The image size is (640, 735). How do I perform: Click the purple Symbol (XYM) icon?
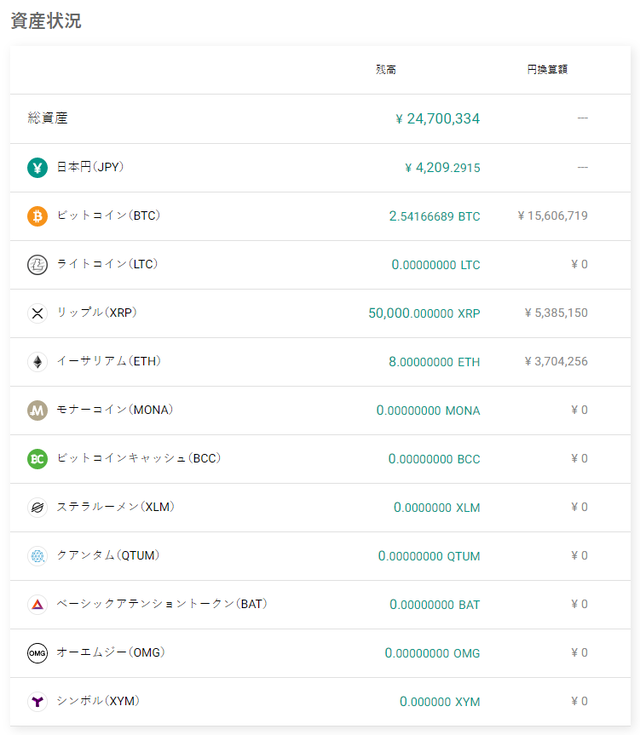coord(38,701)
